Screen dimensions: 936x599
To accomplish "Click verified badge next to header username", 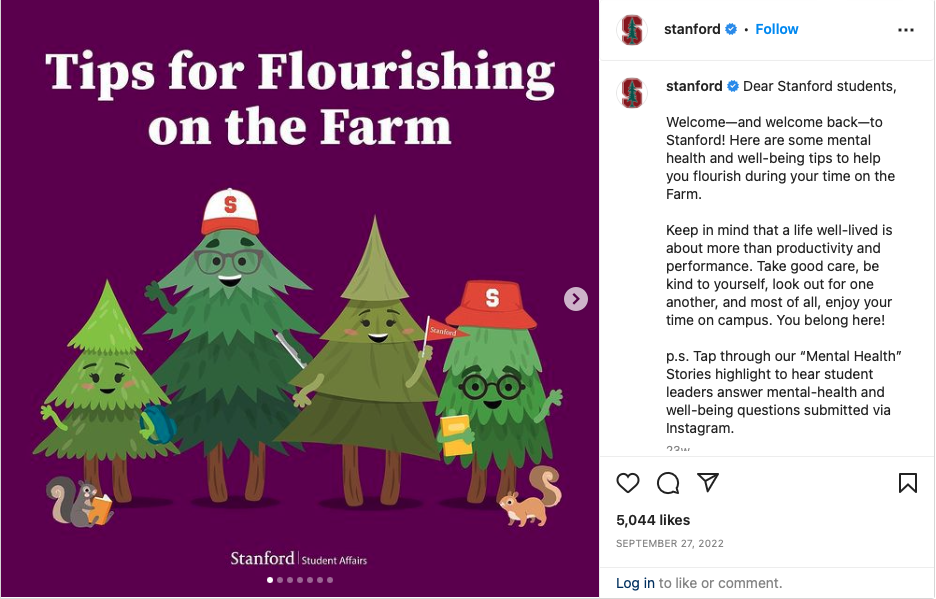I will pos(731,30).
